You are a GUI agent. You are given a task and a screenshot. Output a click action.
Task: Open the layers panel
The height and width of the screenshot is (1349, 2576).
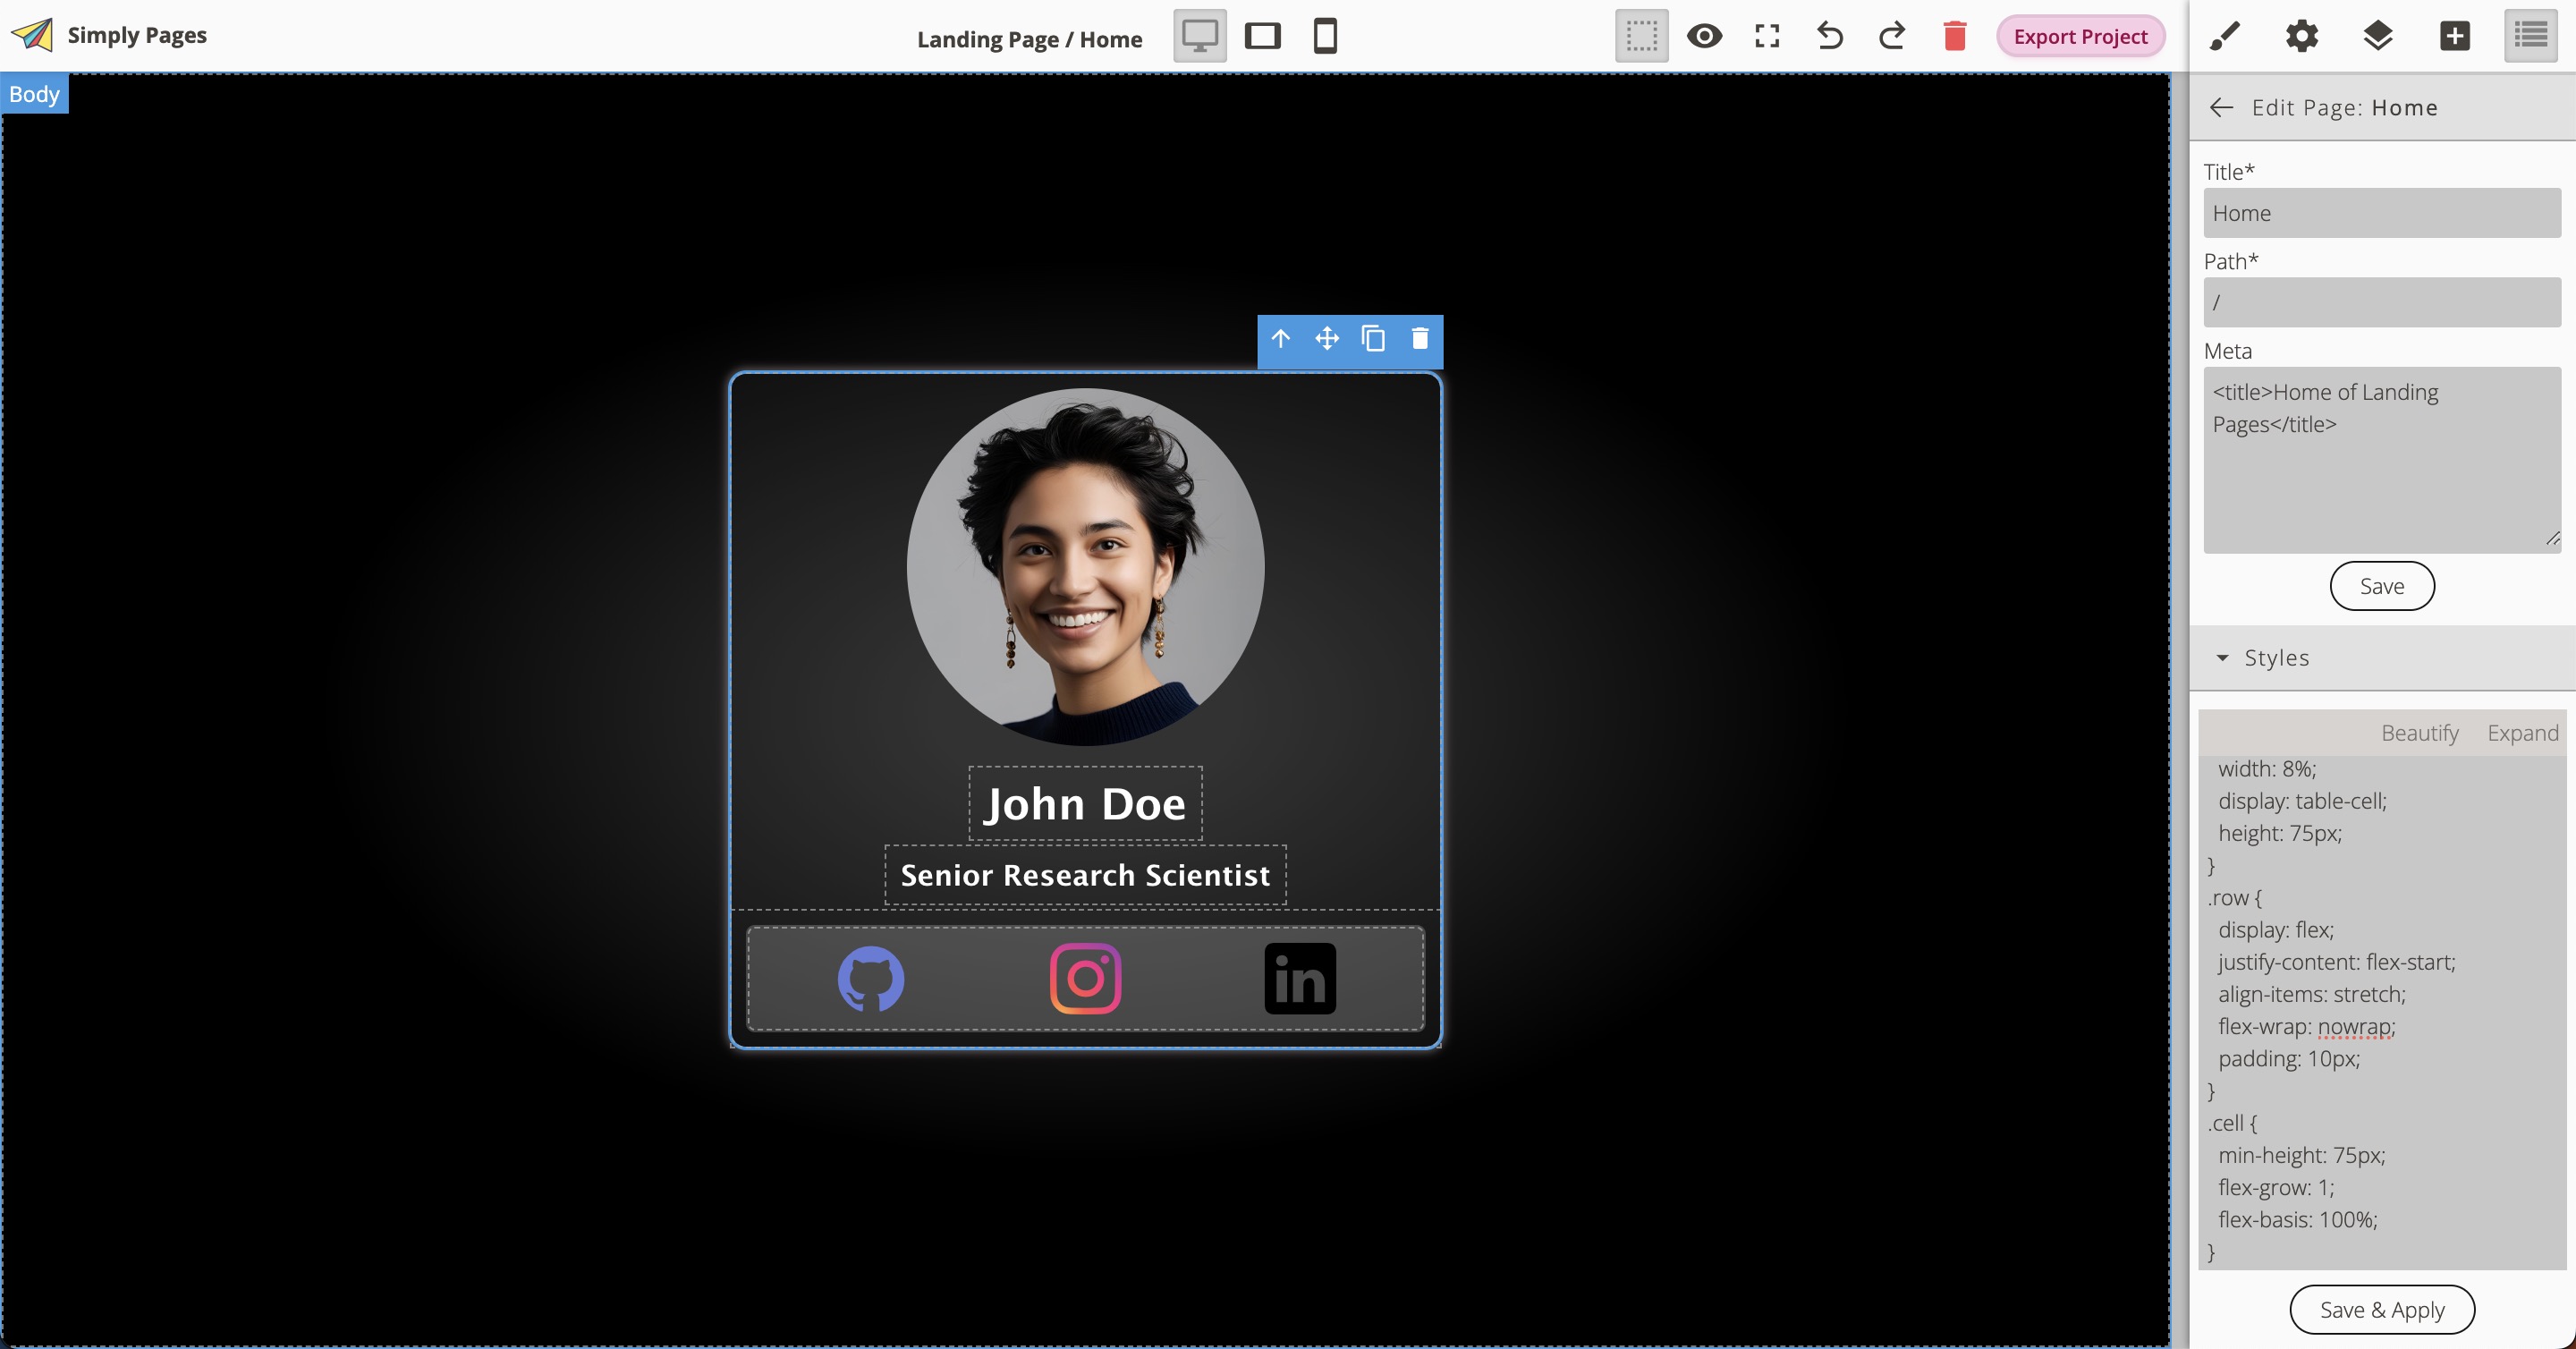[x=2379, y=36]
